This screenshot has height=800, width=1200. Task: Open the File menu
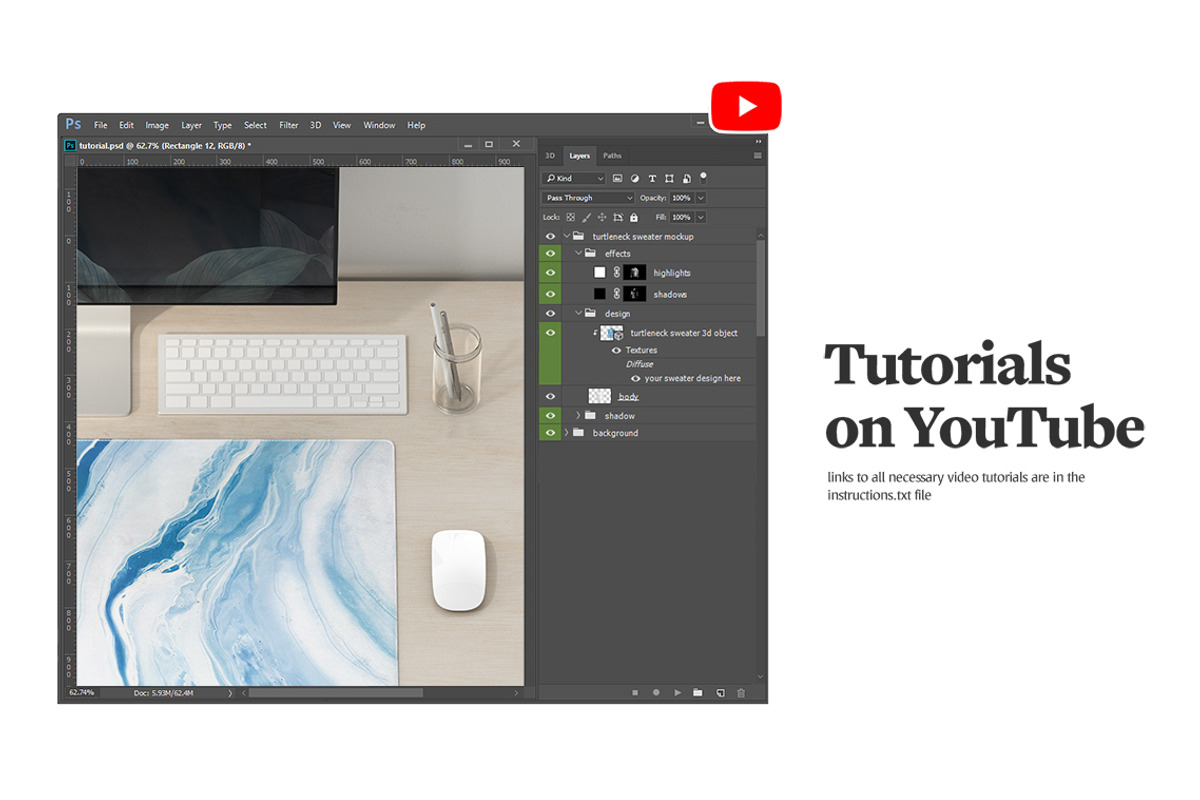pos(101,125)
